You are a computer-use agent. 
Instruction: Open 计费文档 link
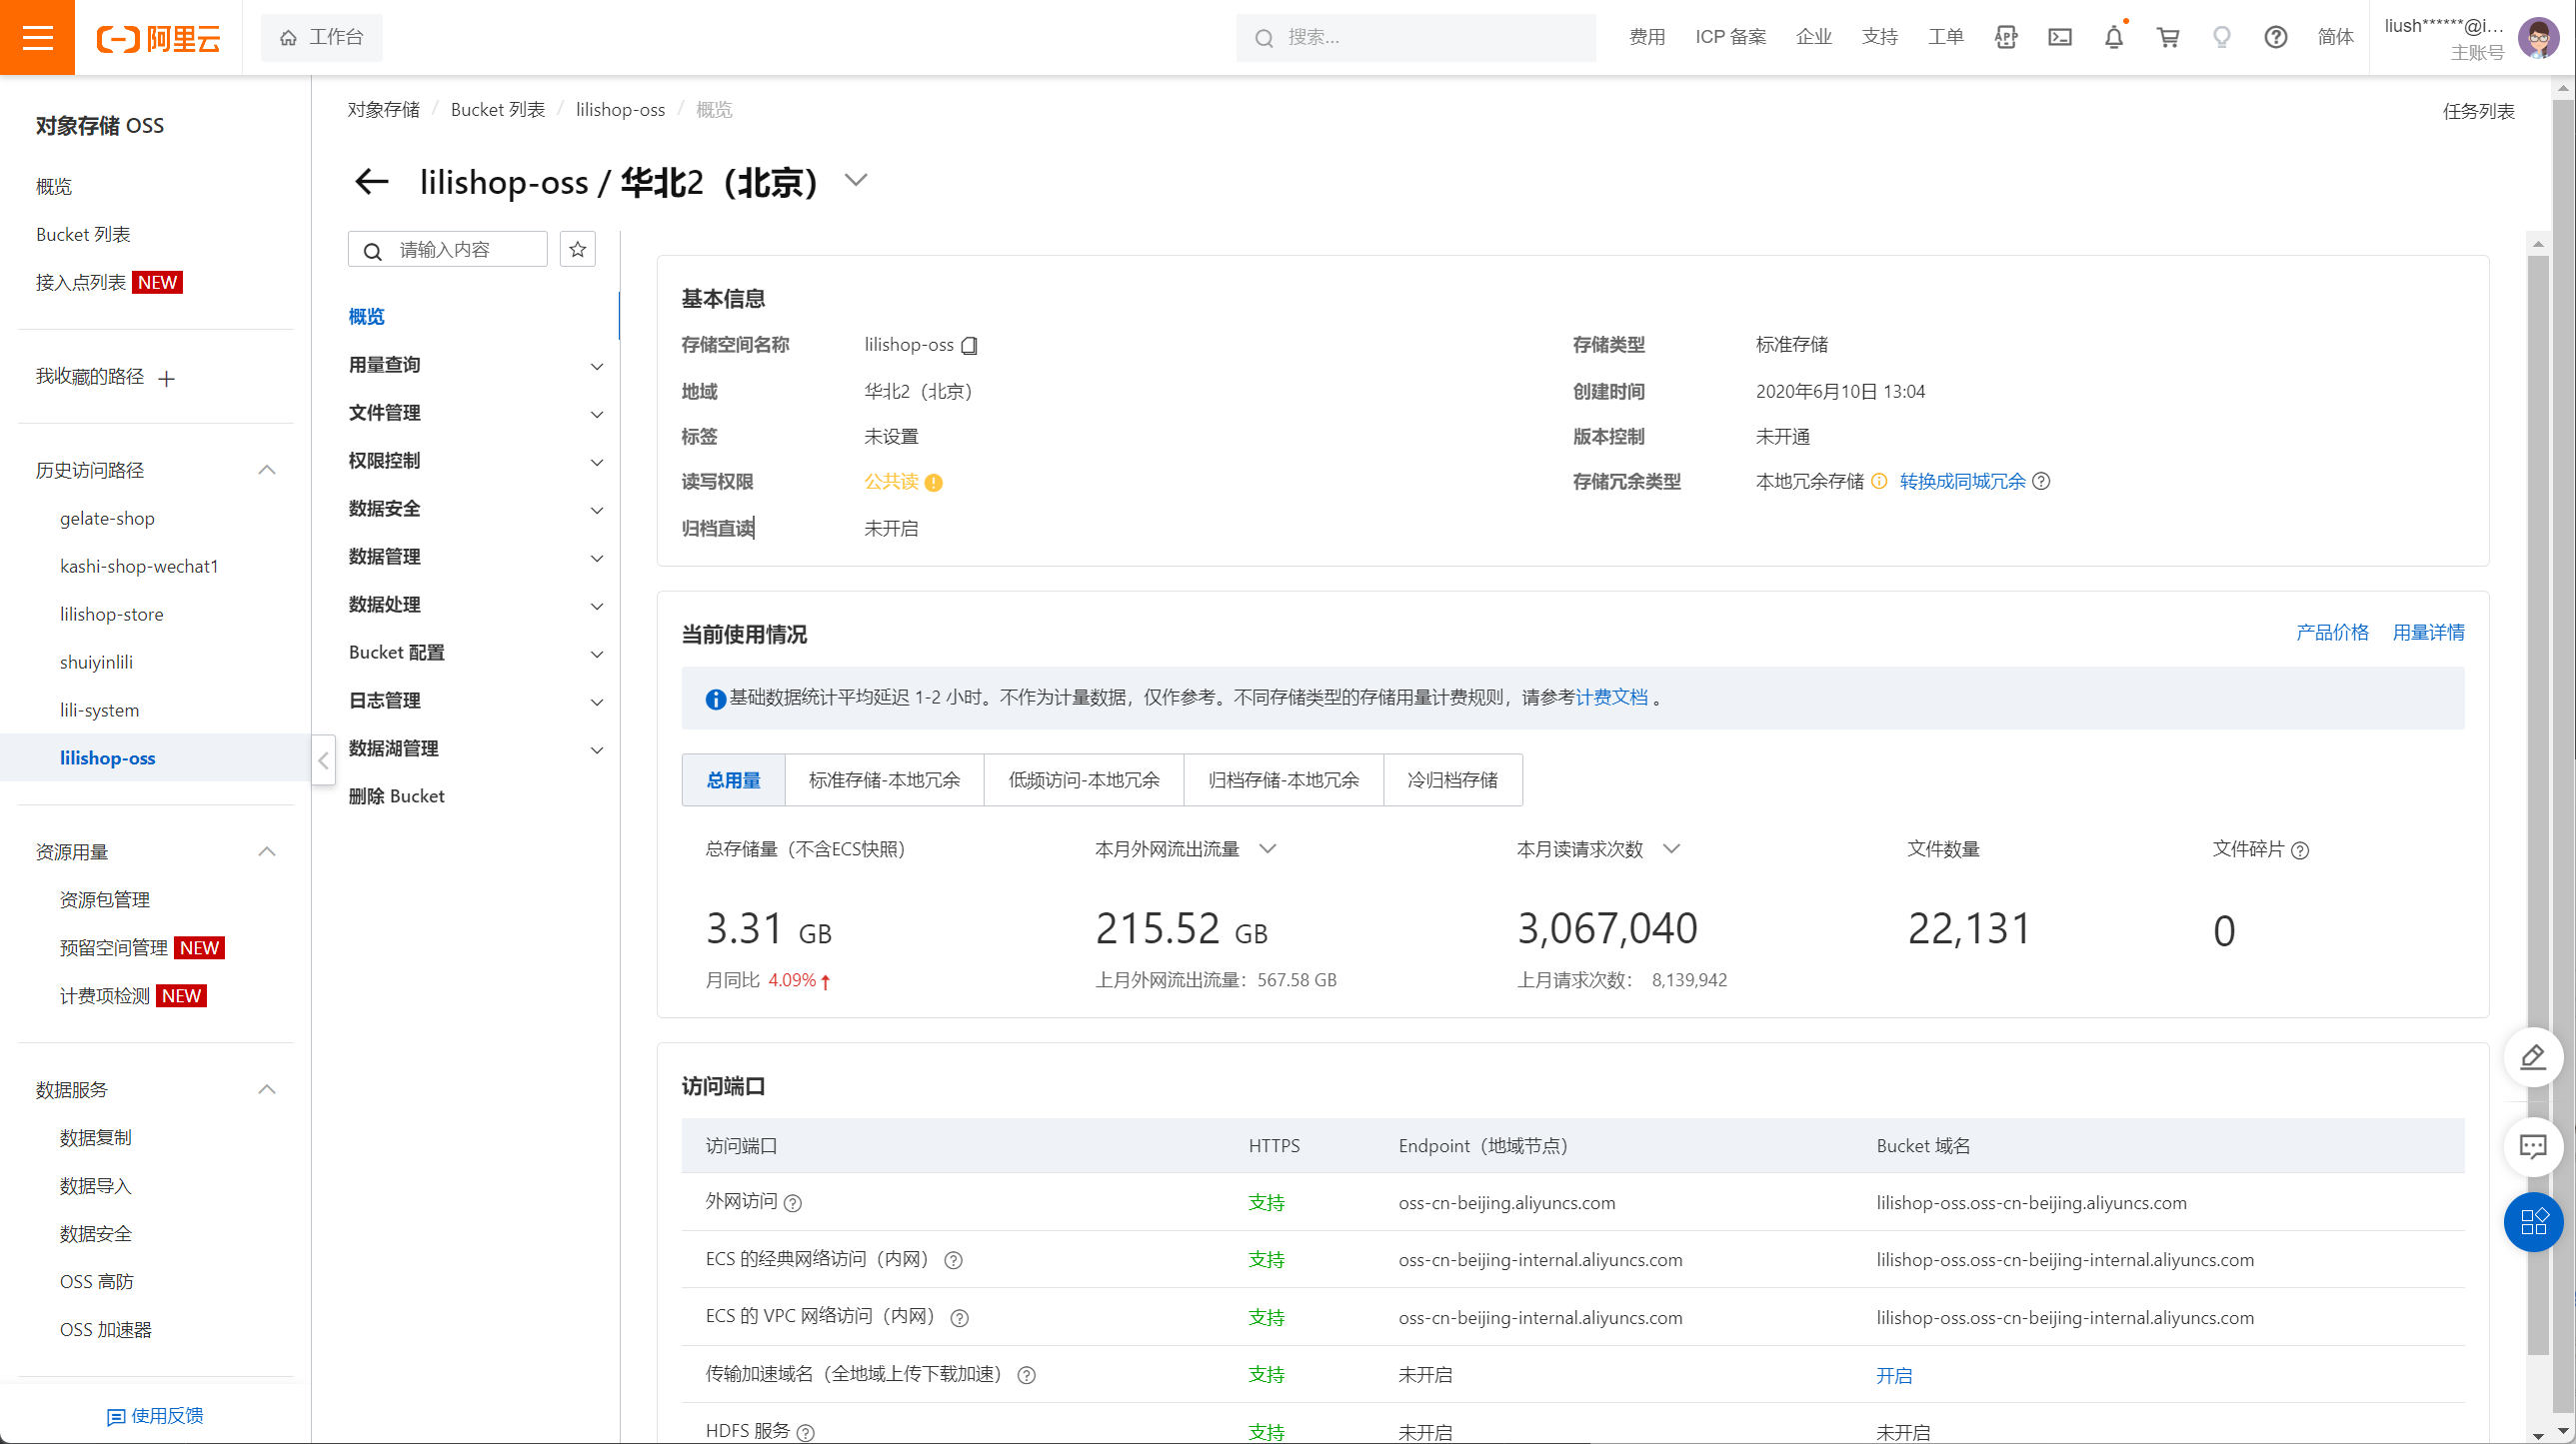[1611, 697]
